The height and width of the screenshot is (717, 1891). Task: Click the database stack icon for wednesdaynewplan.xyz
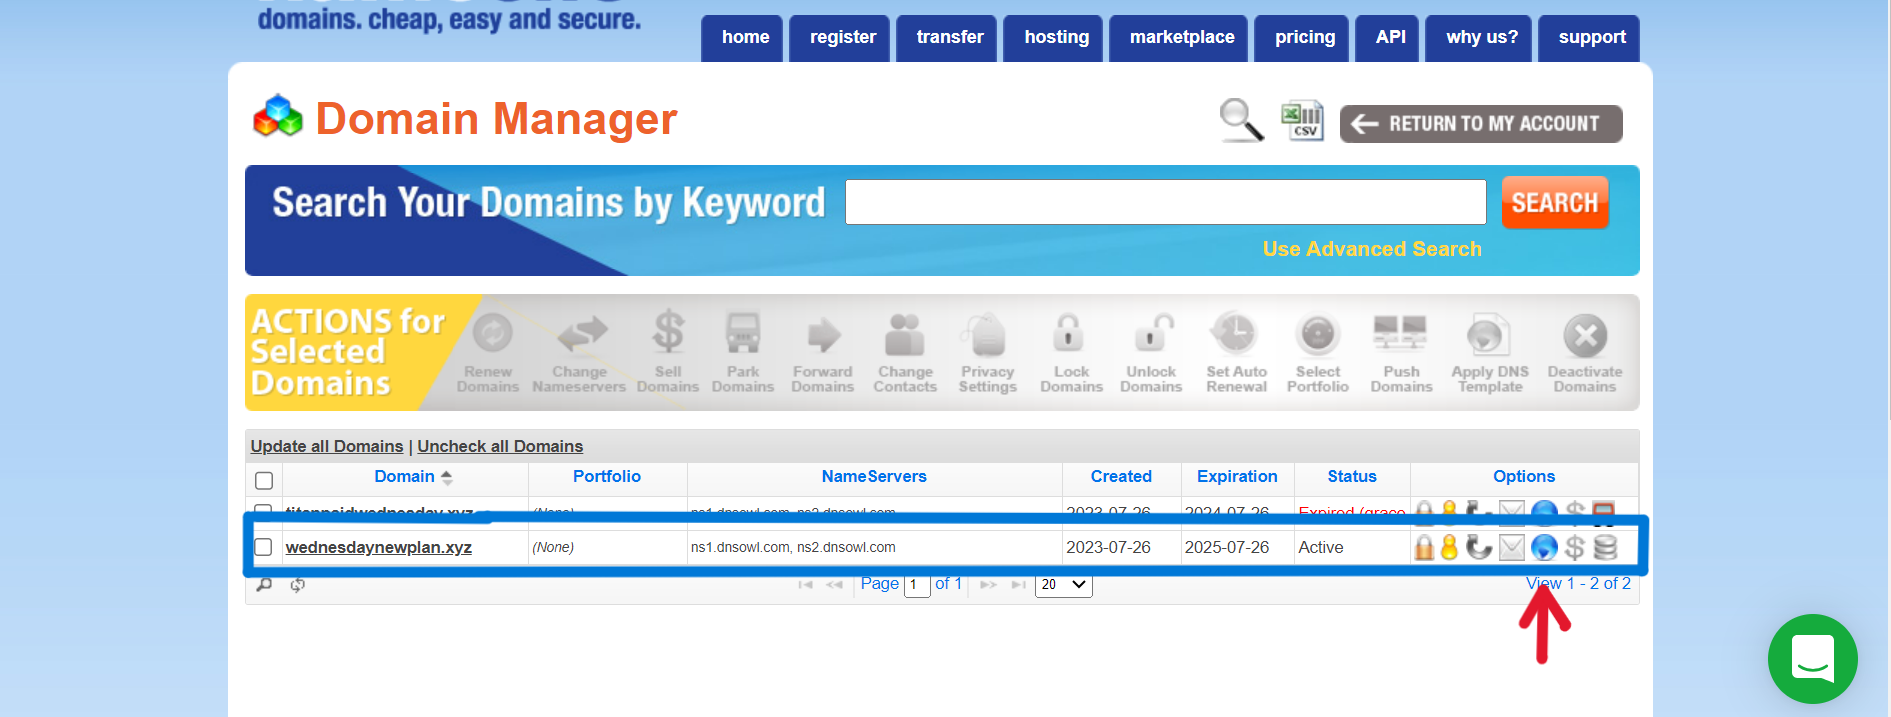pyautogui.click(x=1605, y=547)
